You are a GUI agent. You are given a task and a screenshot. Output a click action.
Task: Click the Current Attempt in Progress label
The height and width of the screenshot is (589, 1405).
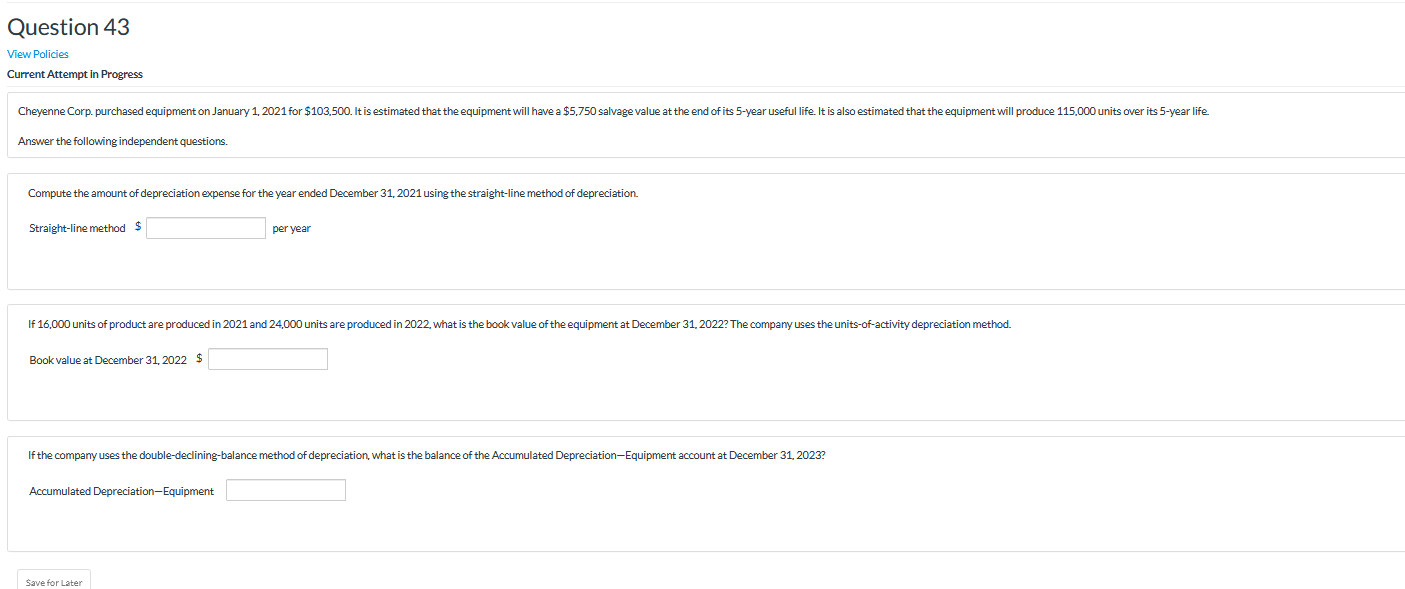[x=74, y=73]
